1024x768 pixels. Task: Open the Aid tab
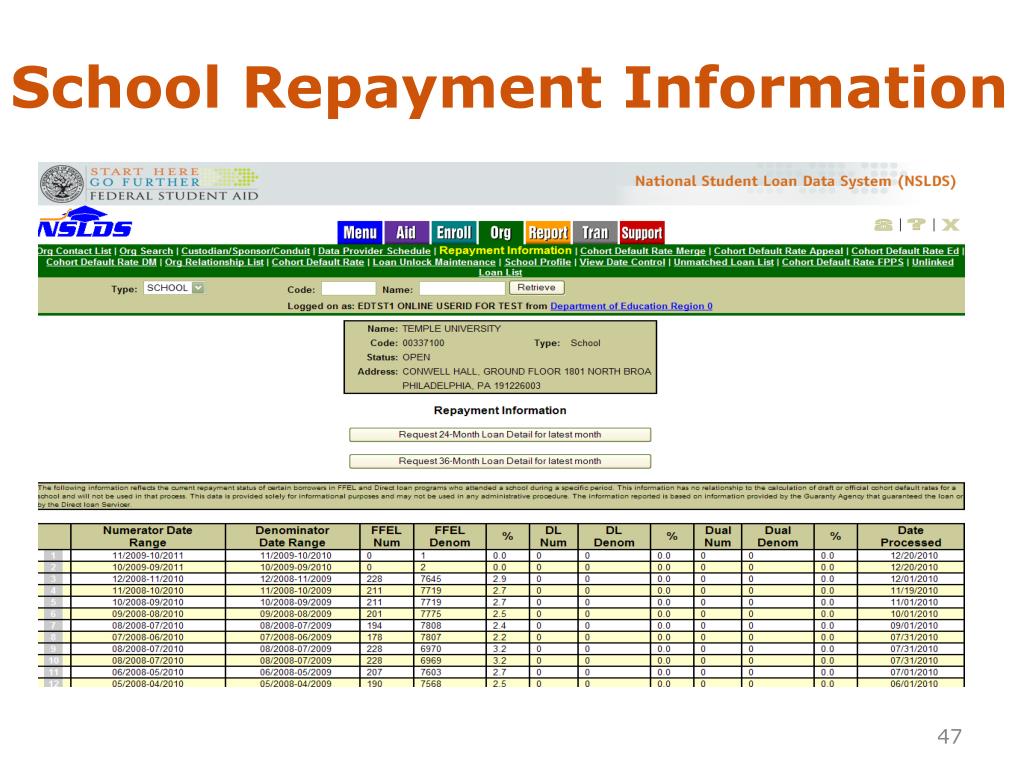[406, 232]
